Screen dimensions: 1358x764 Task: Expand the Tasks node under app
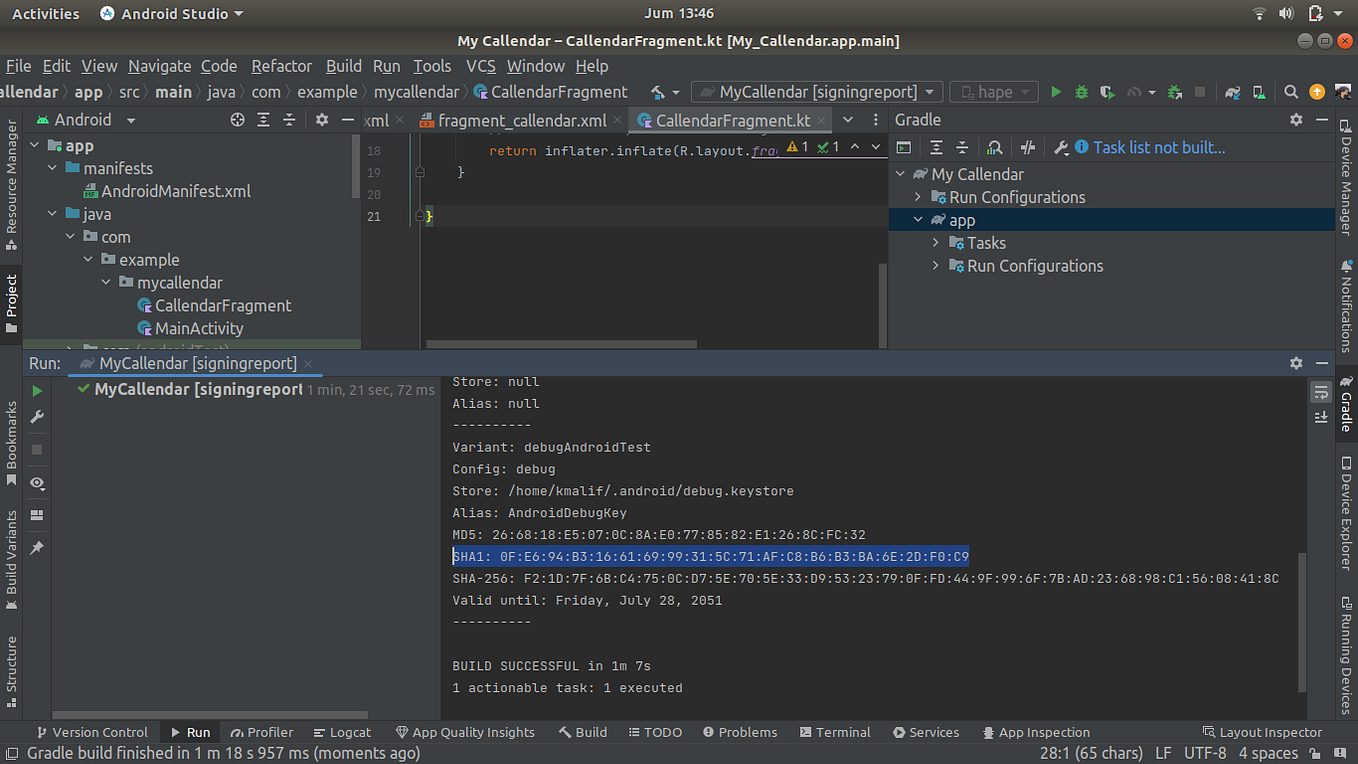936,242
